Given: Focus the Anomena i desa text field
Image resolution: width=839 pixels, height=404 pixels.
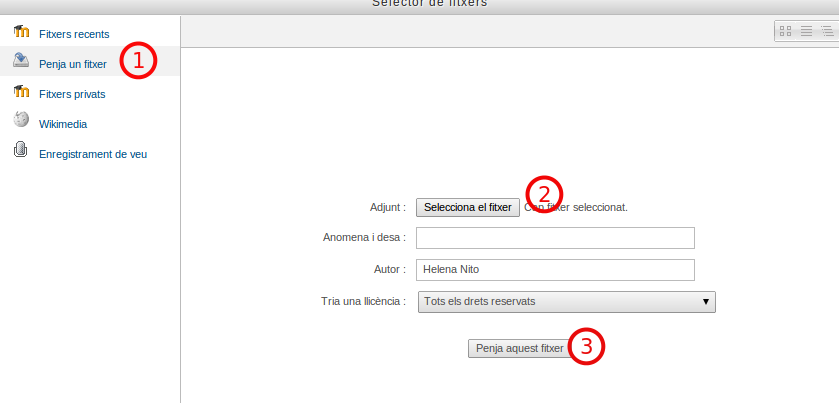Looking at the screenshot, I should pyautogui.click(x=555, y=238).
